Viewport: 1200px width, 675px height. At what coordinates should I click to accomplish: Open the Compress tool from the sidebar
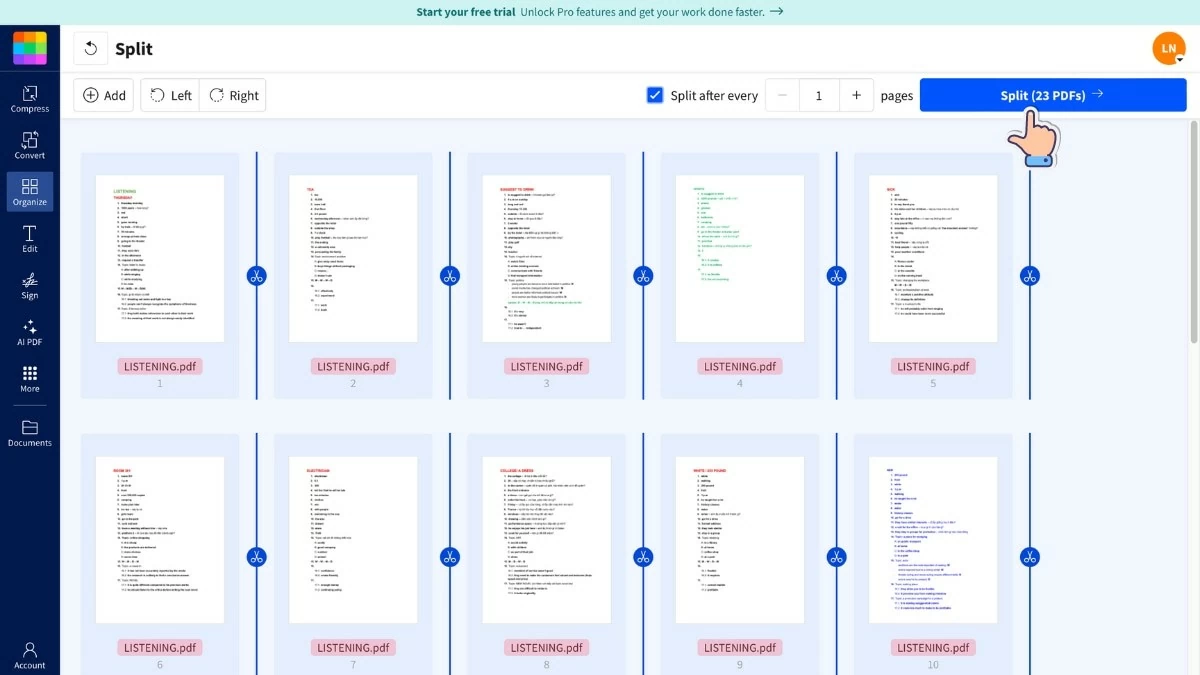29,99
